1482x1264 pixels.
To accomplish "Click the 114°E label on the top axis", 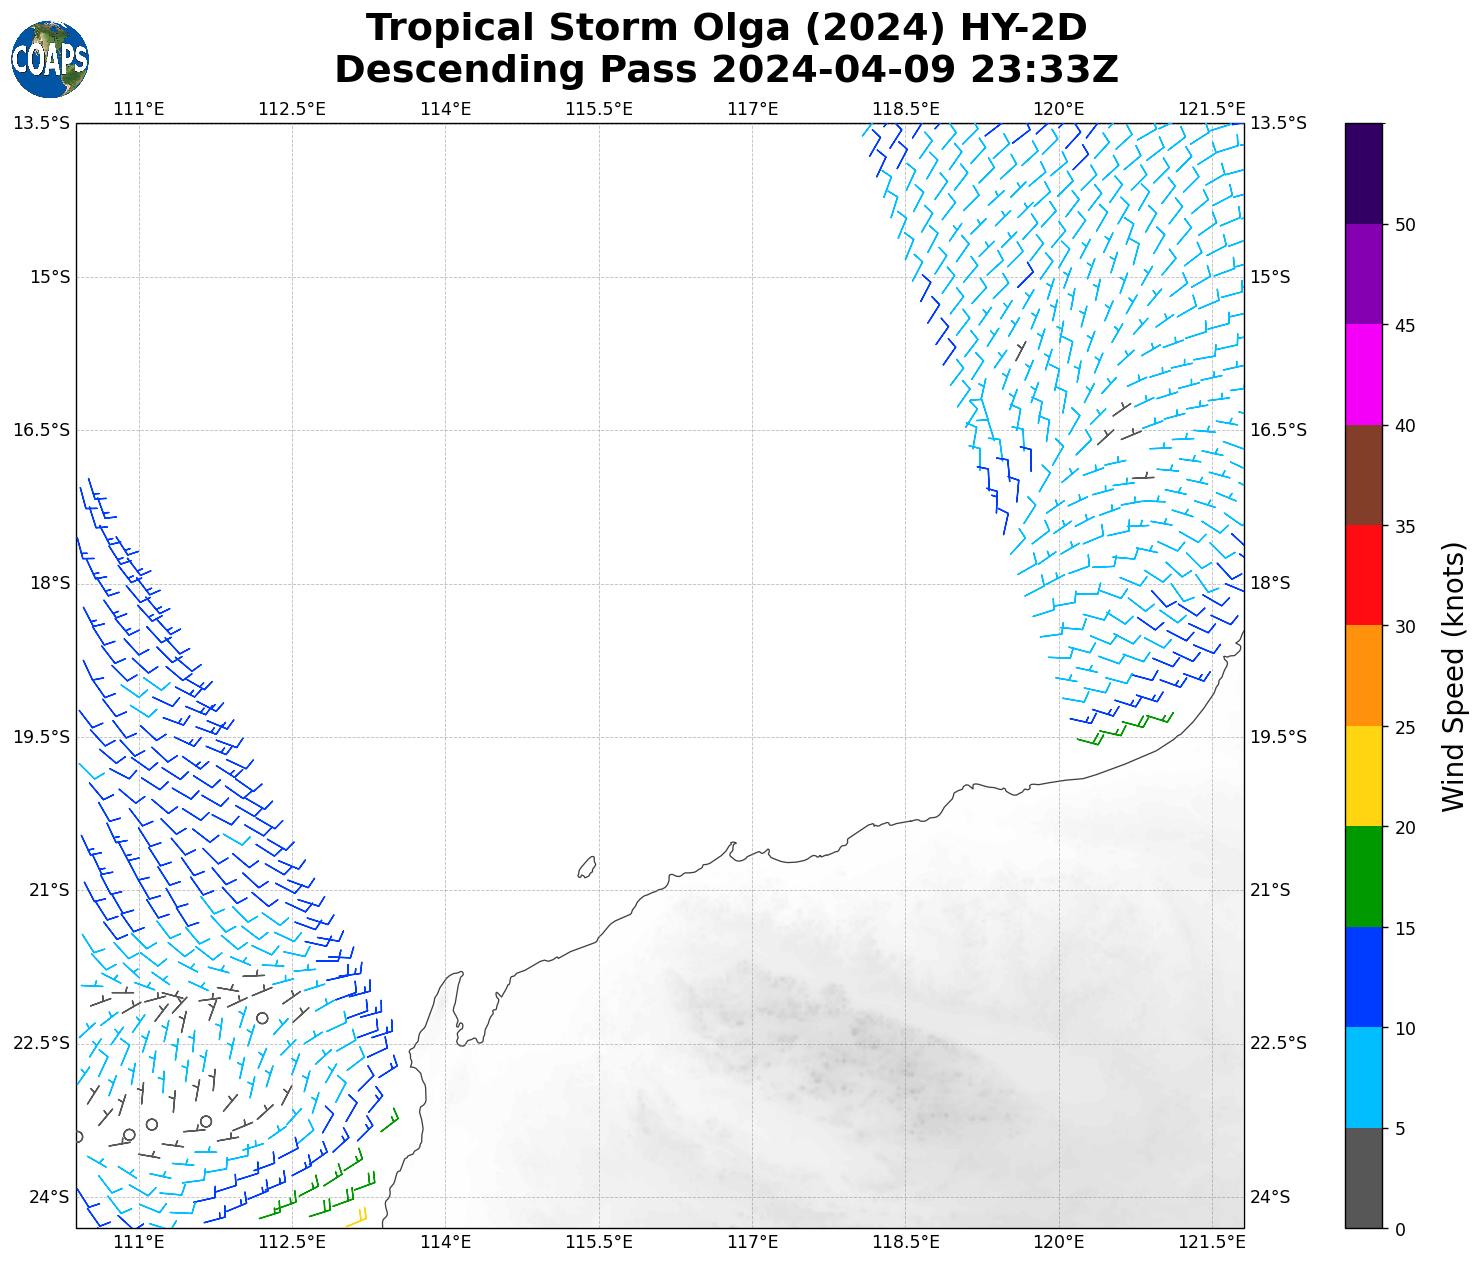I will click(x=445, y=109).
